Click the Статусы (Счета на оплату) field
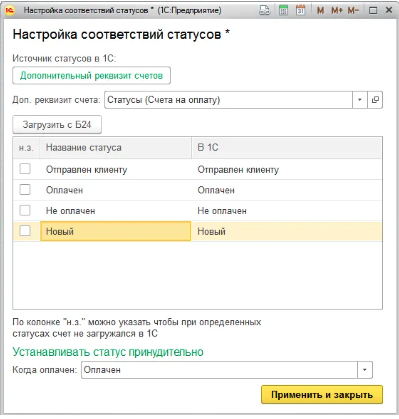Image resolution: width=399 pixels, height=419 pixels. coord(228,100)
